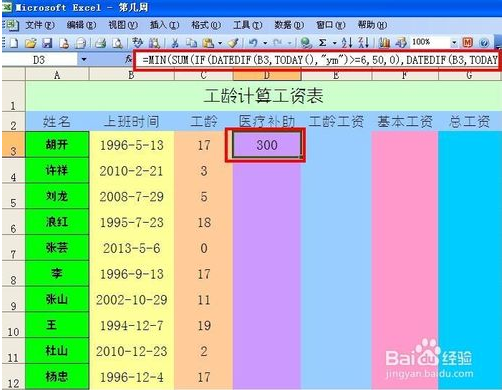Select the Format Painter brush
The height and width of the screenshot is (390, 503).
[x=233, y=43]
